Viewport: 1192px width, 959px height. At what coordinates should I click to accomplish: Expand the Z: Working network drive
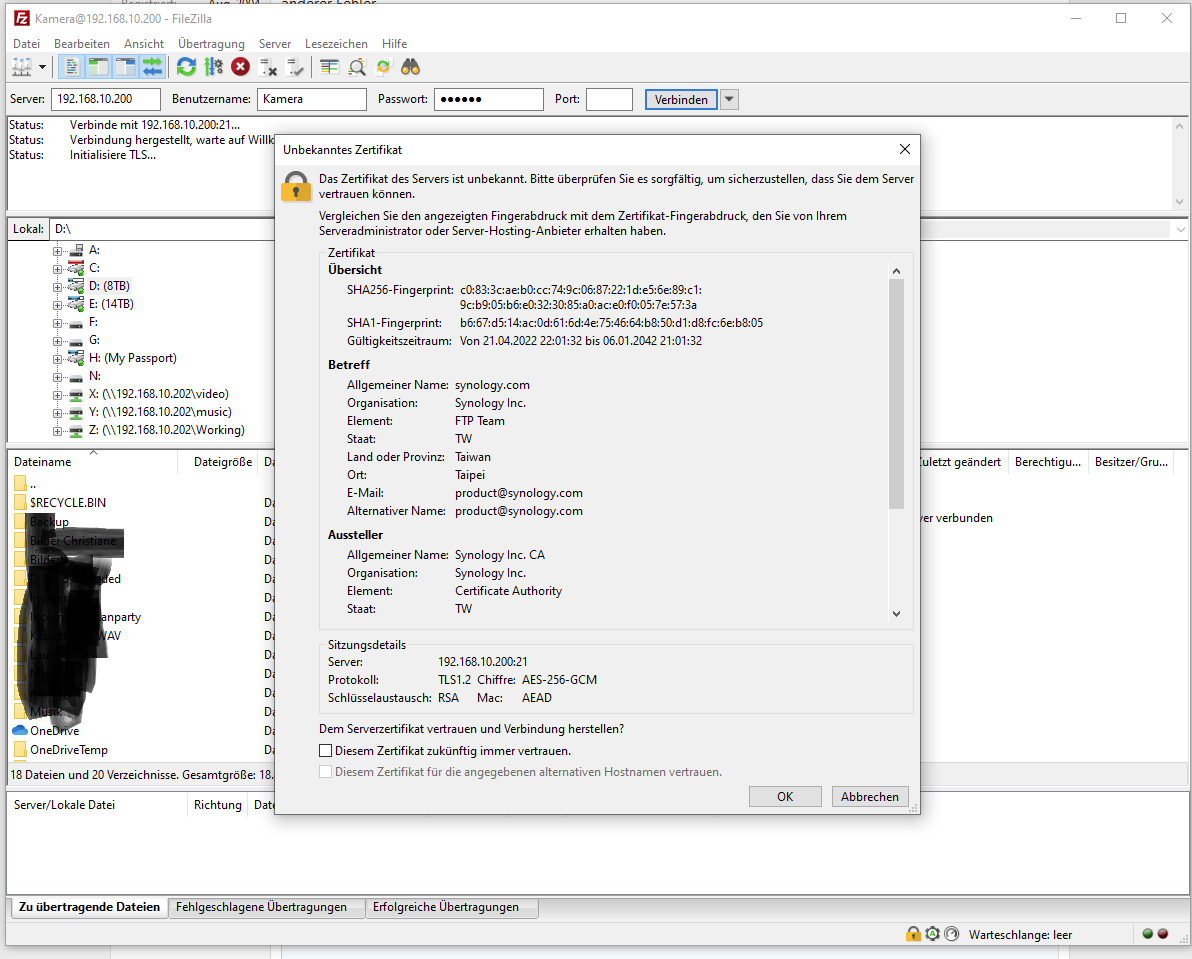coord(58,431)
